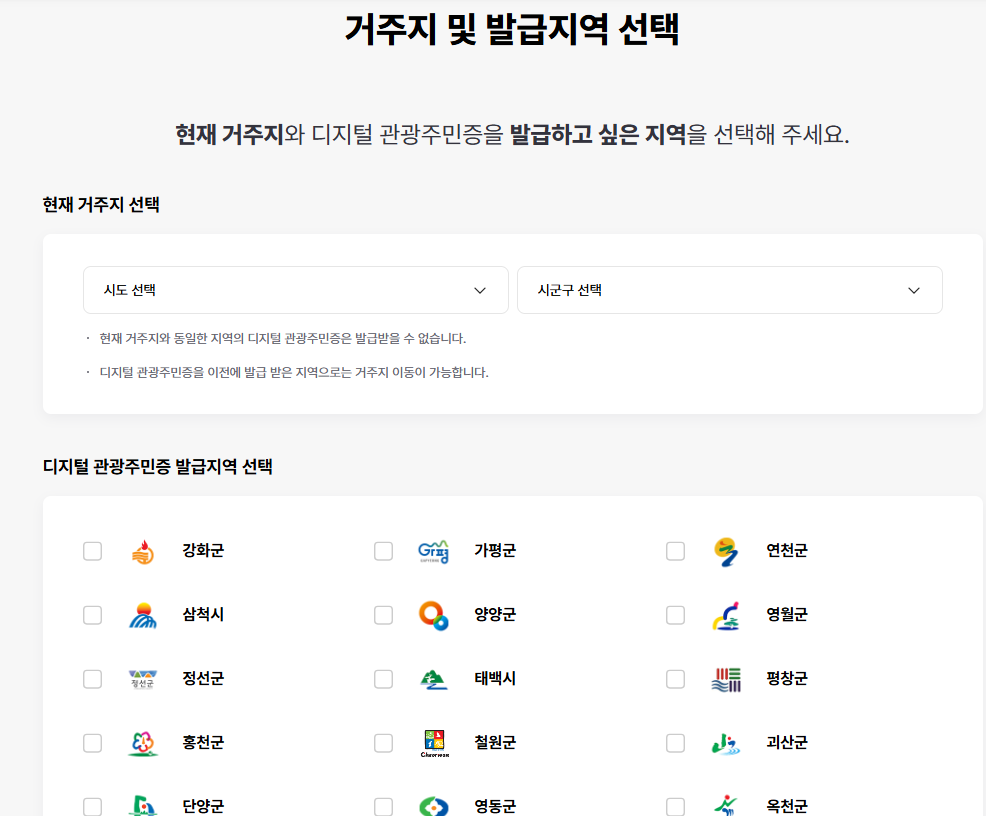Check the 괴산군 checkbox

[x=675, y=743]
